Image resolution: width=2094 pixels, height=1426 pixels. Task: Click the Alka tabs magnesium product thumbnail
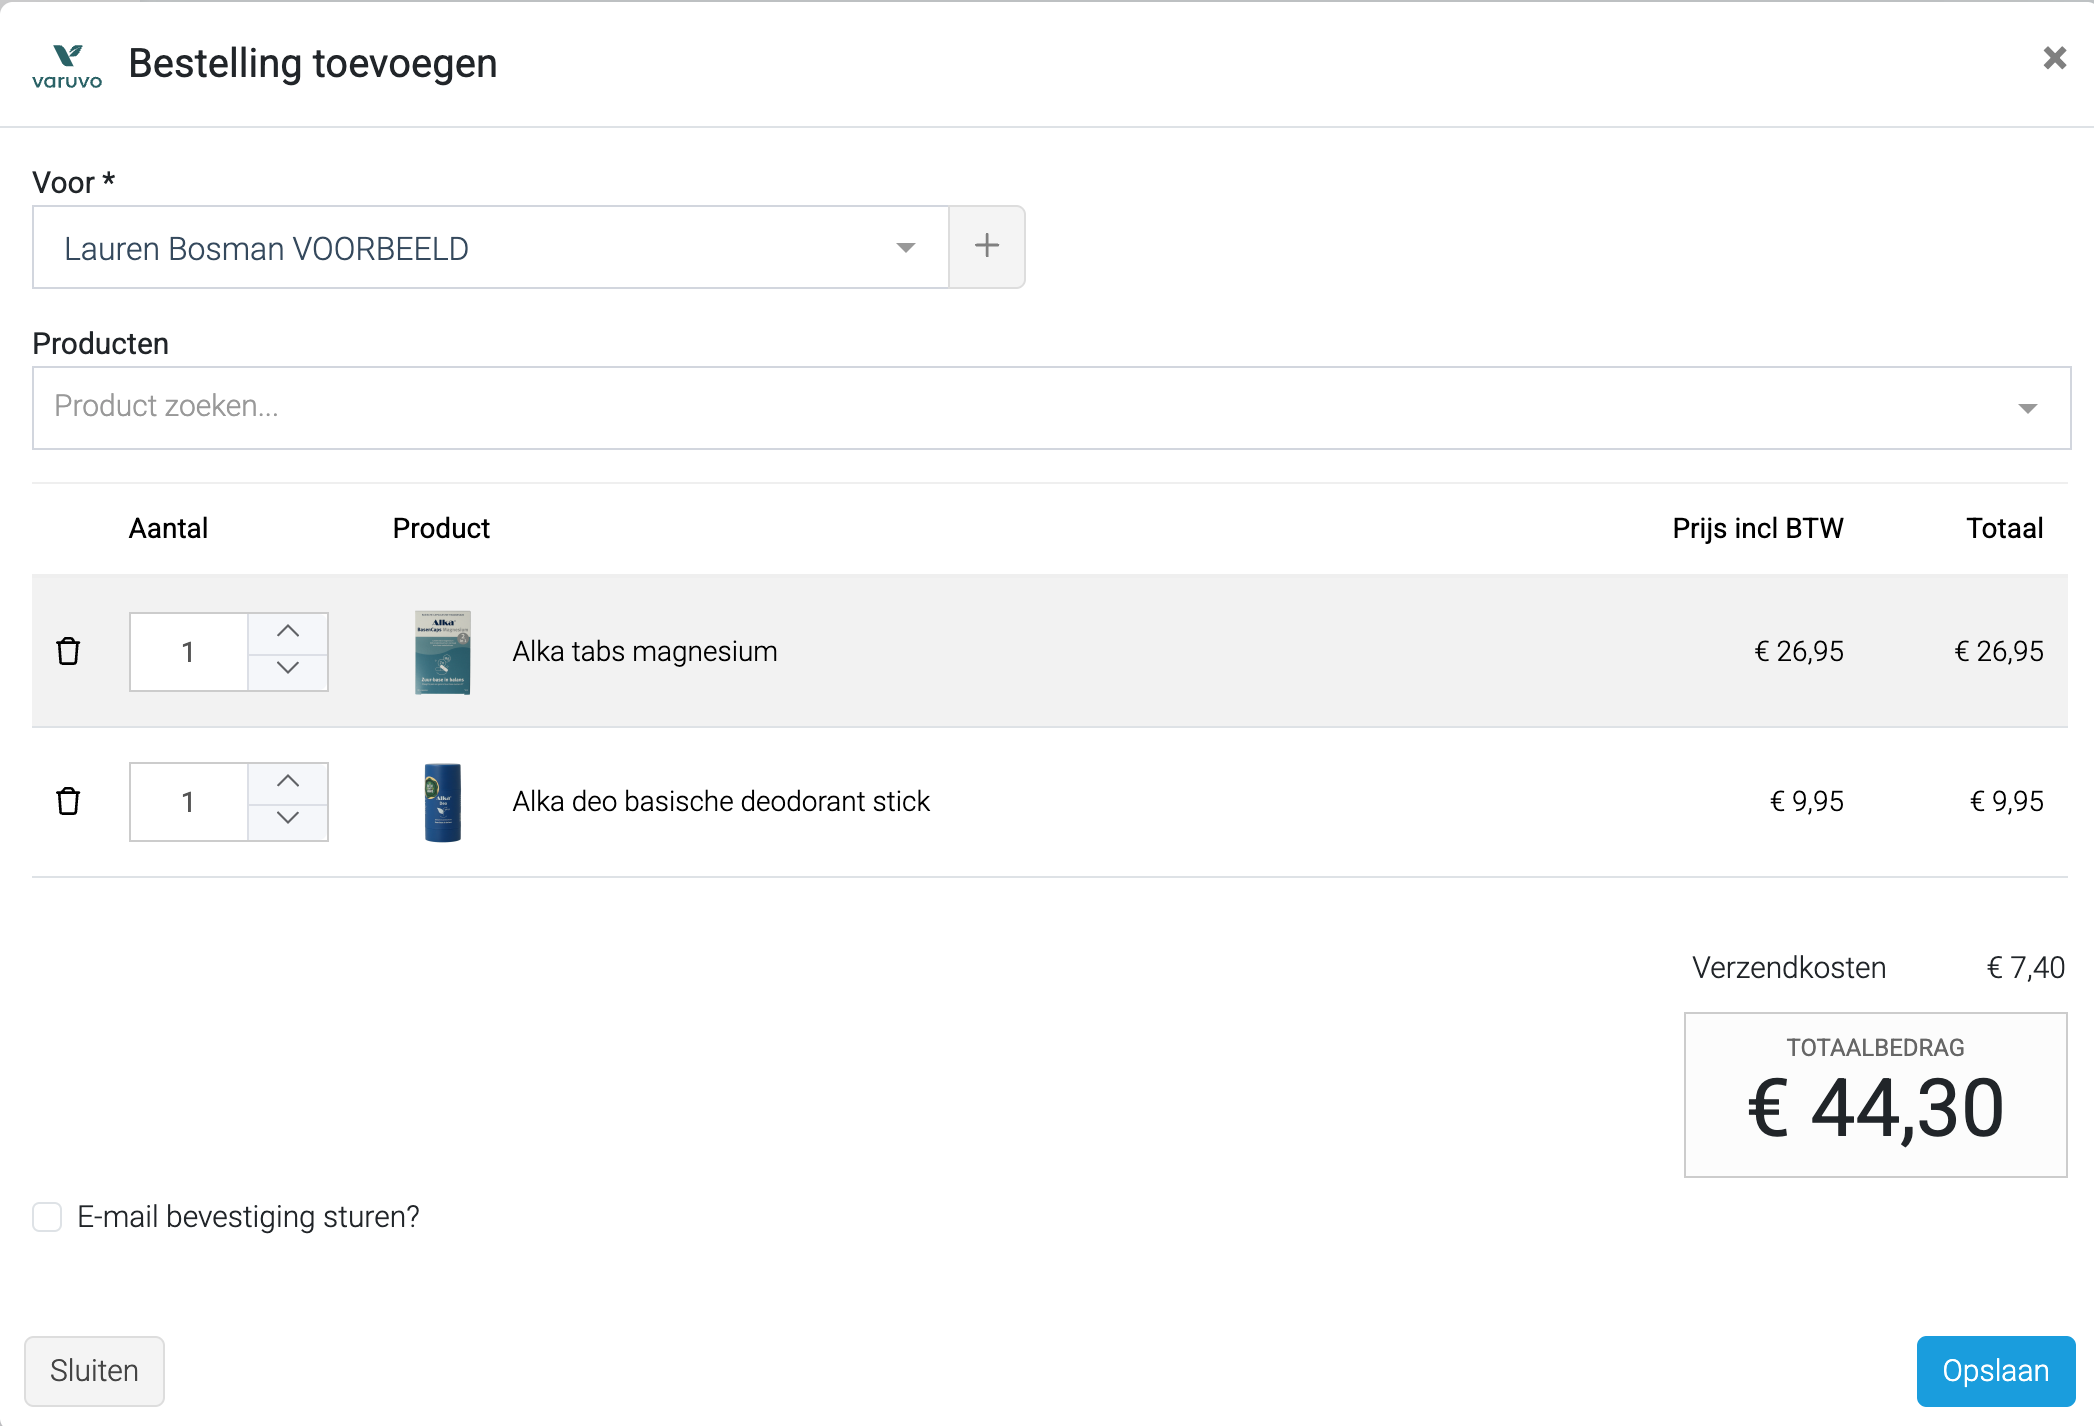442,652
